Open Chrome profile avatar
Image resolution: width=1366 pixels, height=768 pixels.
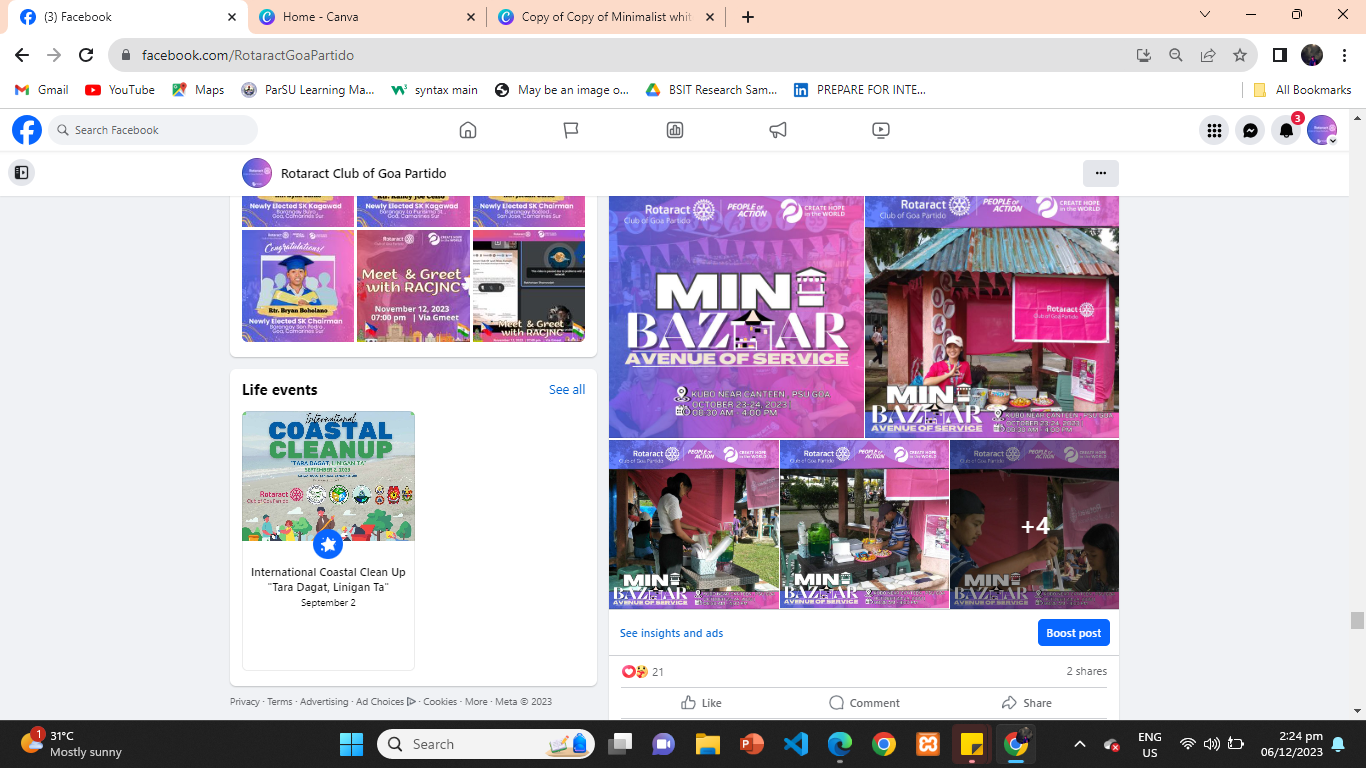[x=1312, y=55]
